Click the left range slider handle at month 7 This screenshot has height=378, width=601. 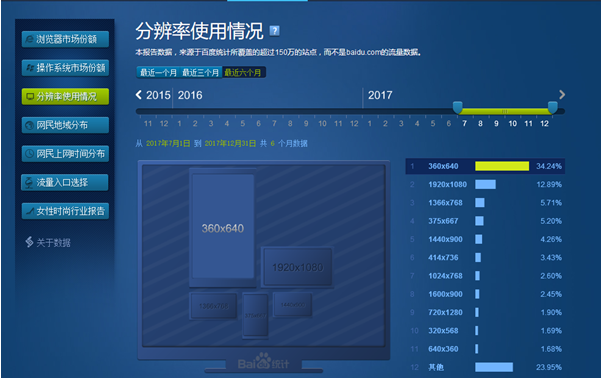[x=458, y=107]
